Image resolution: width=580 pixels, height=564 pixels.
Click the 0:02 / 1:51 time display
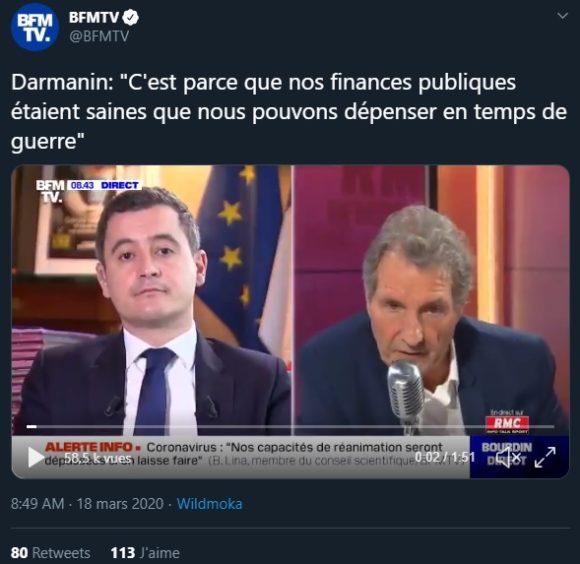445,457
